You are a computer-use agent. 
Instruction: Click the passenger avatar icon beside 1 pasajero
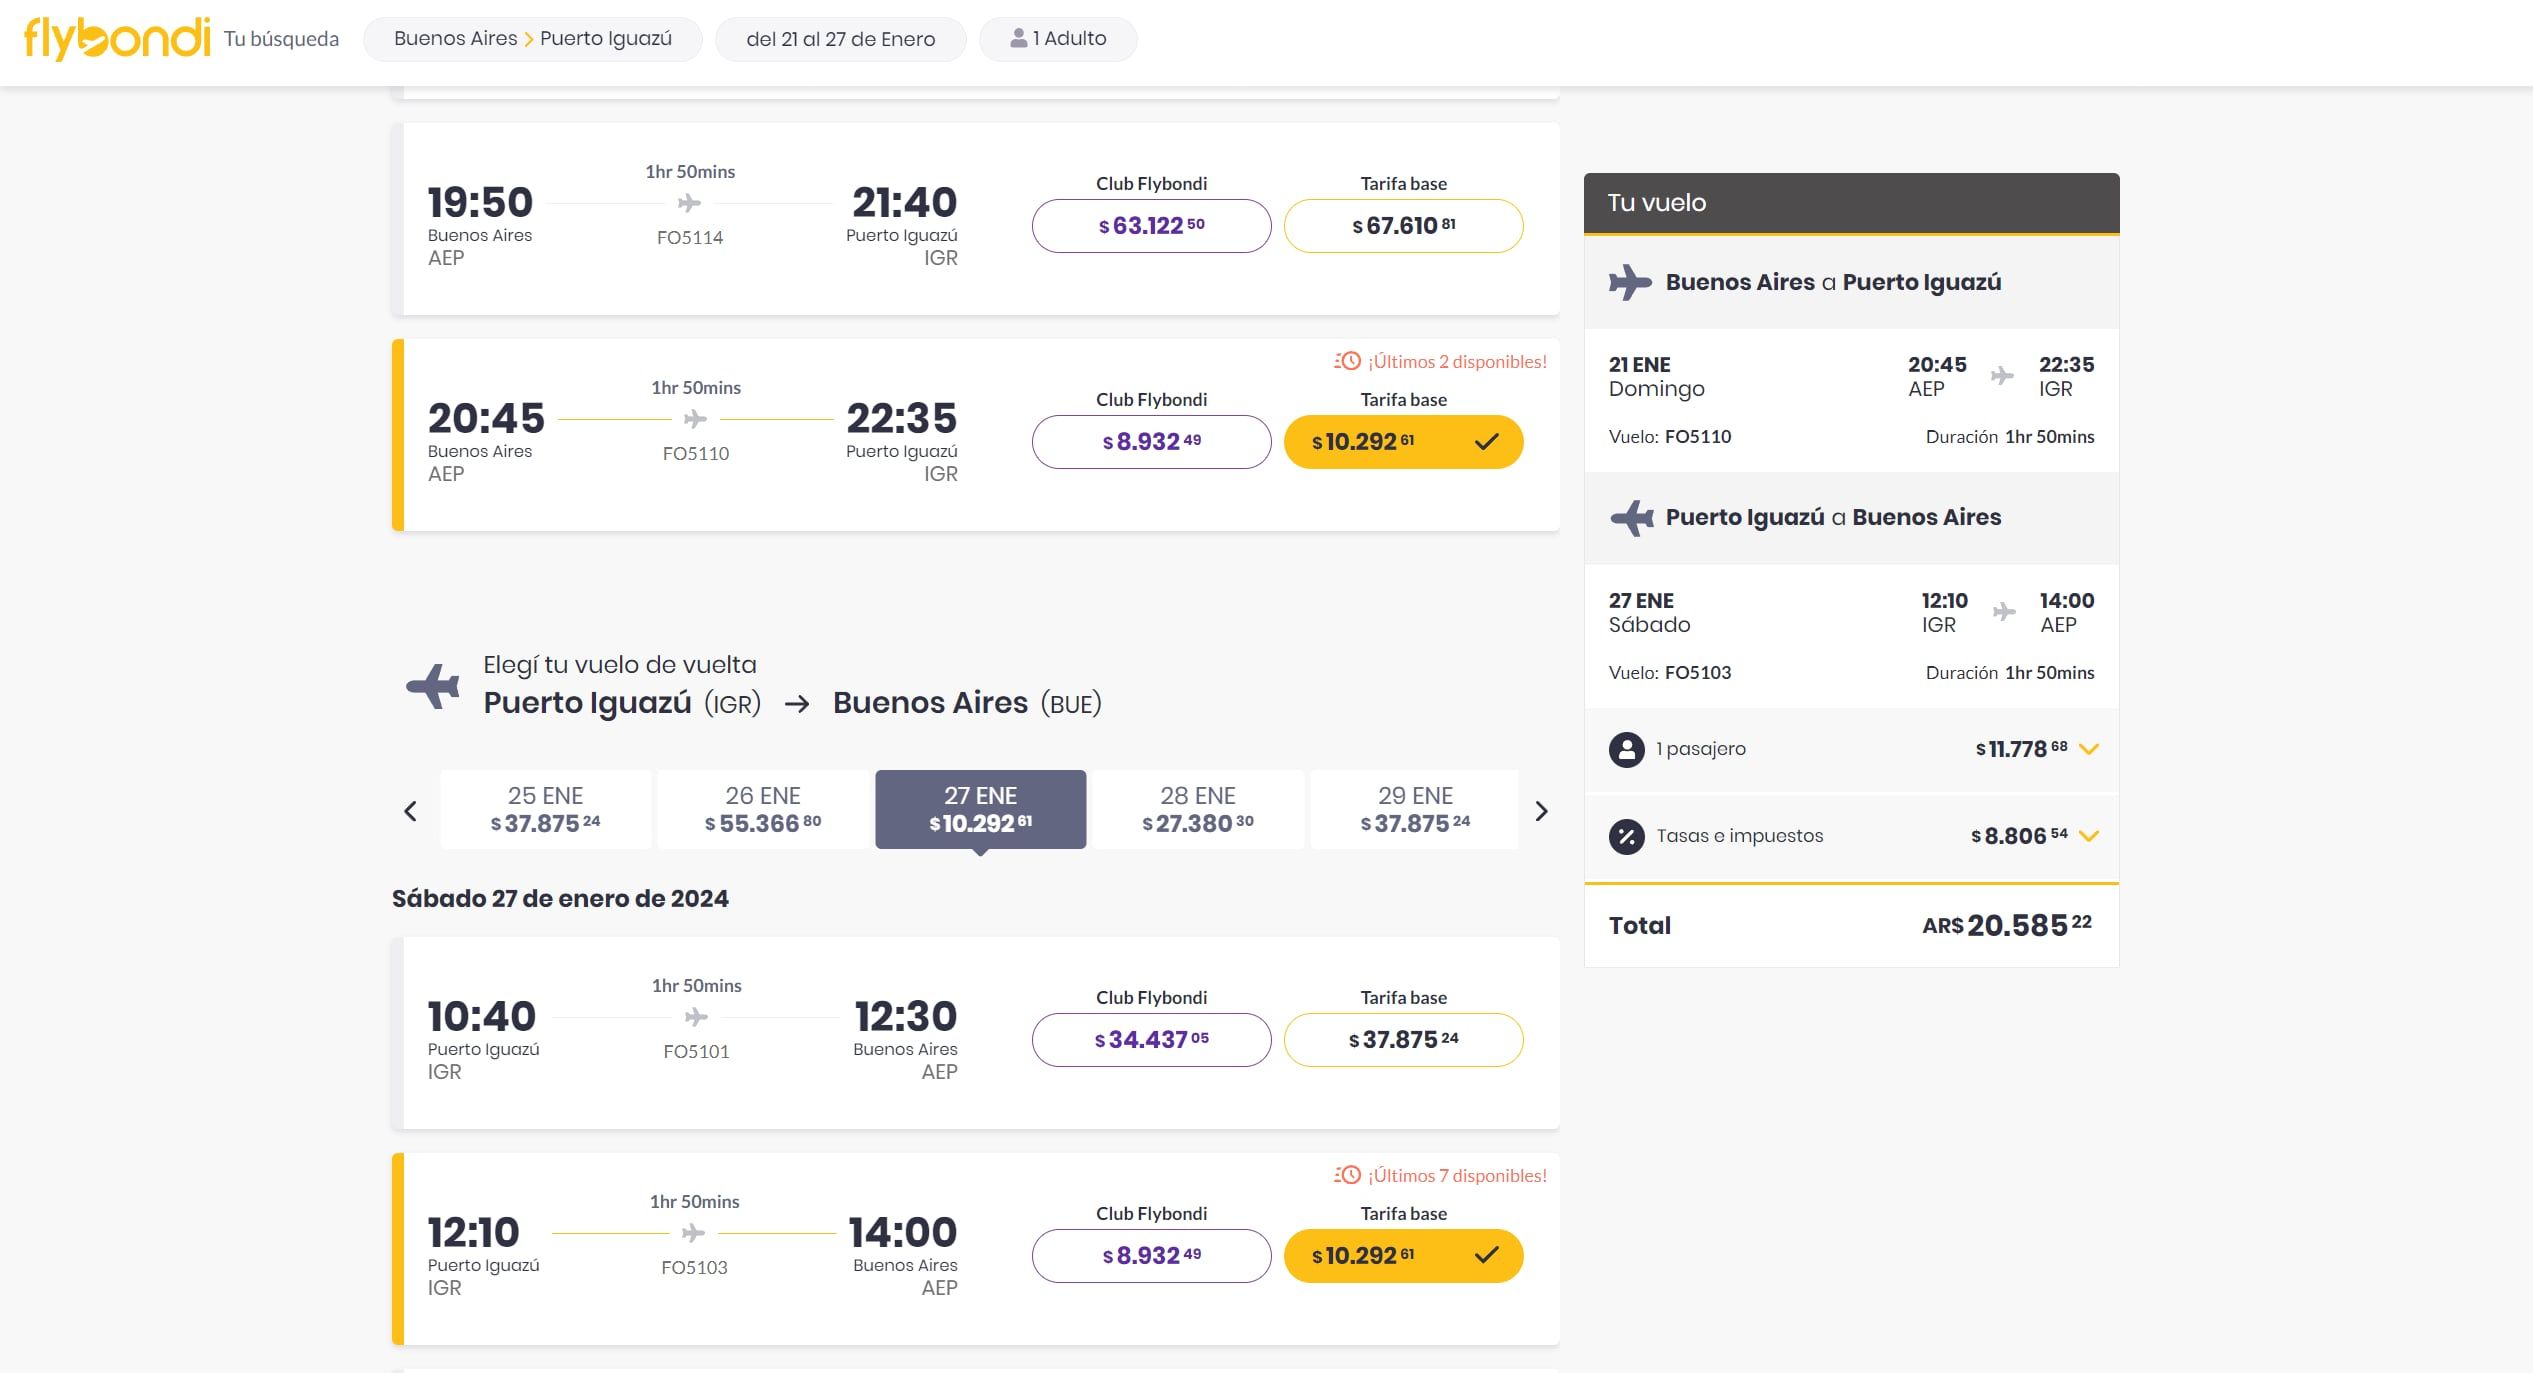[1626, 749]
